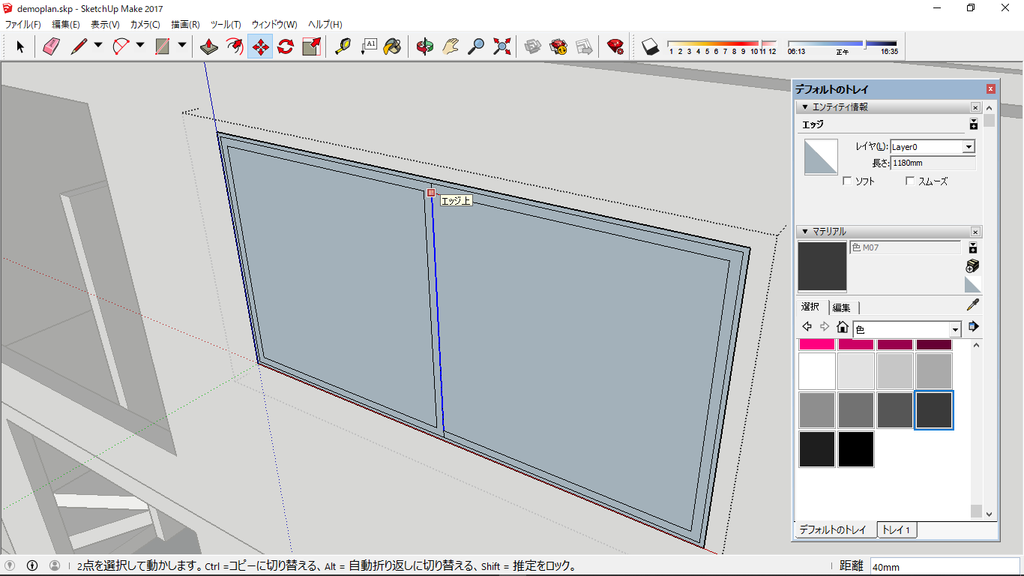Pick the Scale tool
The image size is (1024, 576).
pos(312,46)
